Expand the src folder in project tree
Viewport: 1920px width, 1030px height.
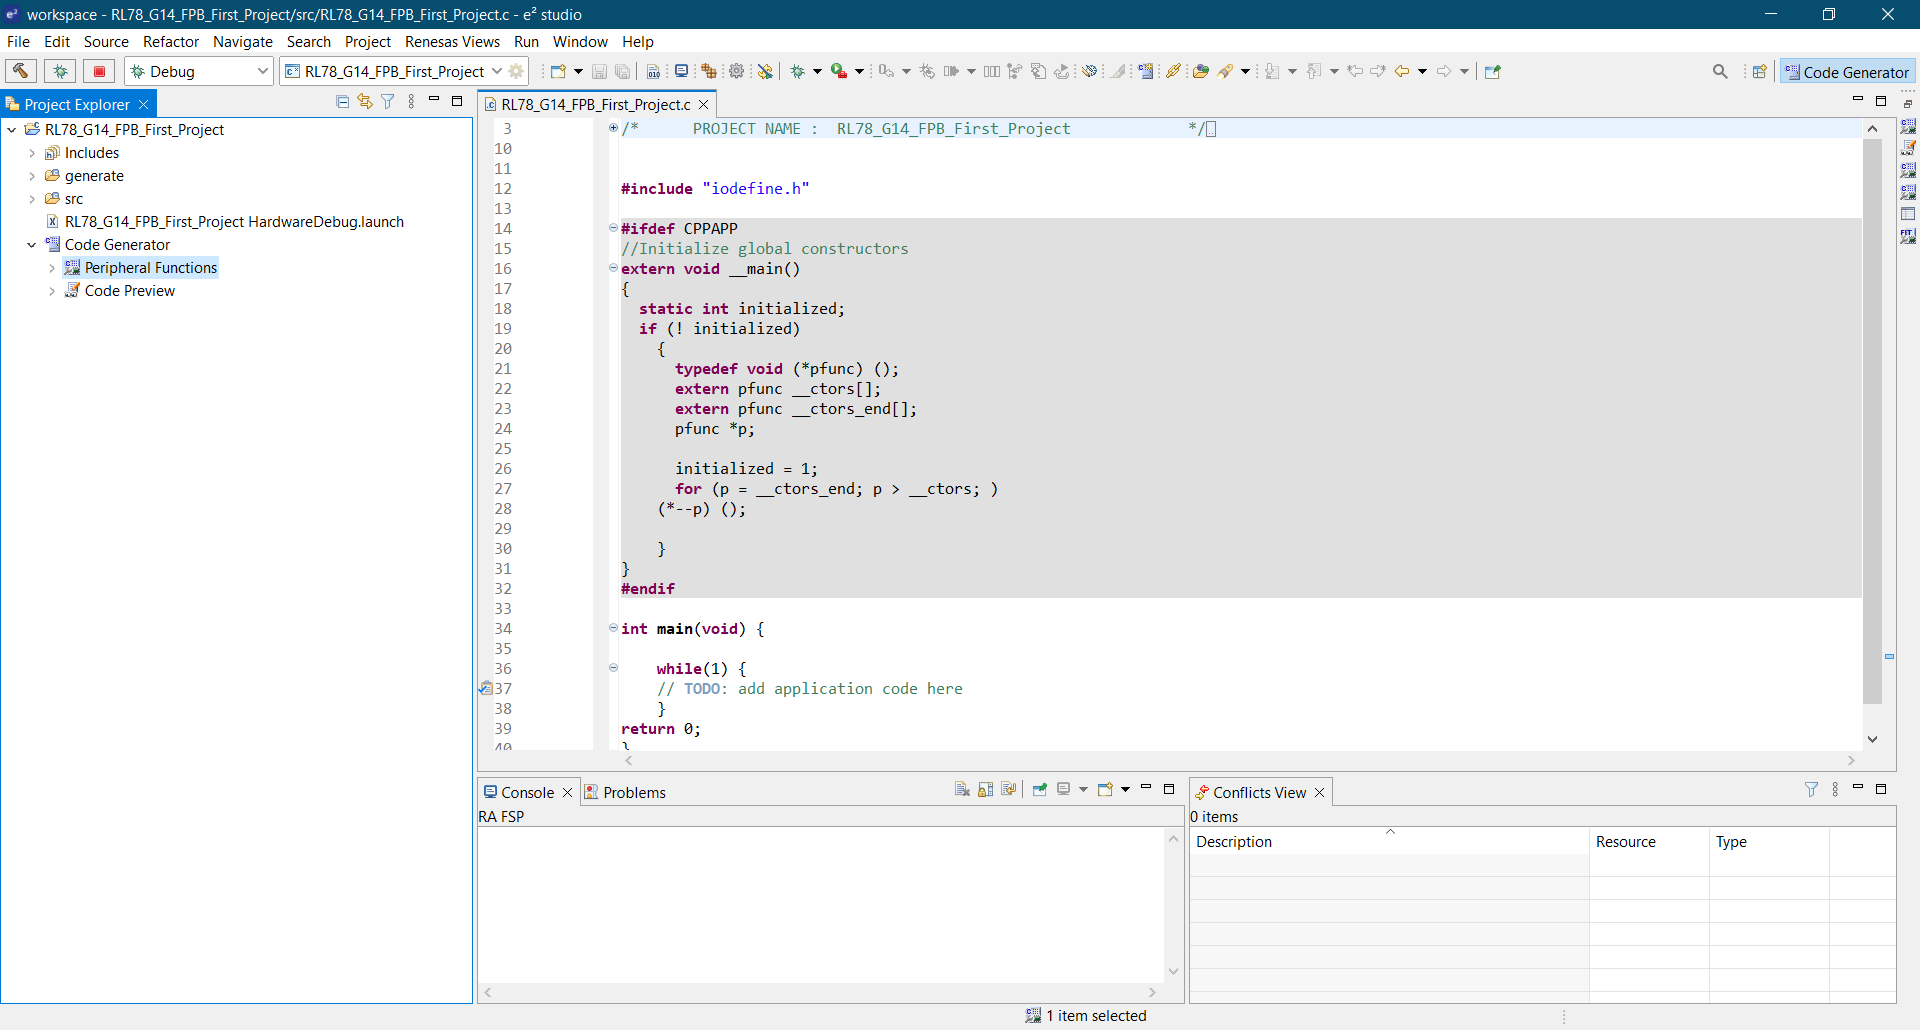pos(32,199)
